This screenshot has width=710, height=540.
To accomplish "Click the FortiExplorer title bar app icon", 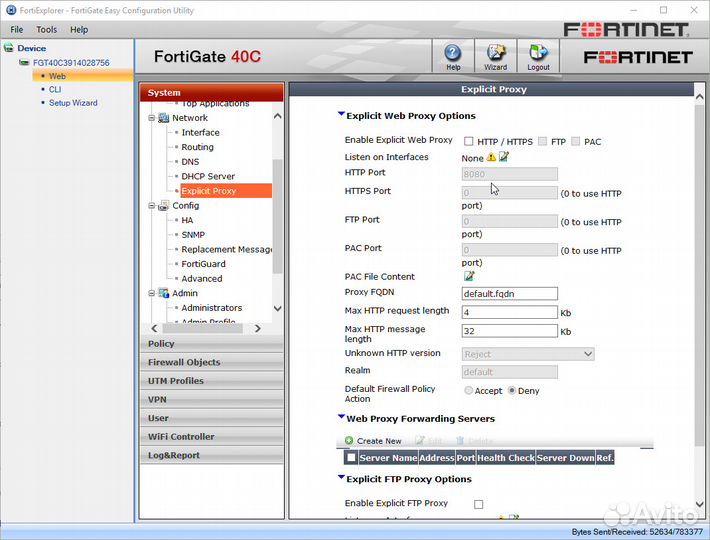I will tap(11, 10).
